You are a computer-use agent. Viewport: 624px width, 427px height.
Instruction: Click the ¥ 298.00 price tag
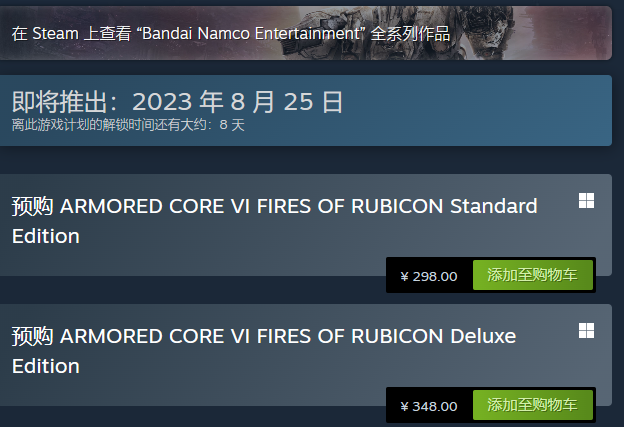coord(429,276)
